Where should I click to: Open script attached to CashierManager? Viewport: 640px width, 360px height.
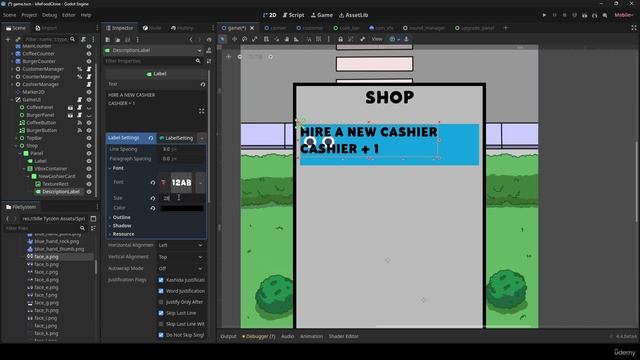click(x=89, y=84)
